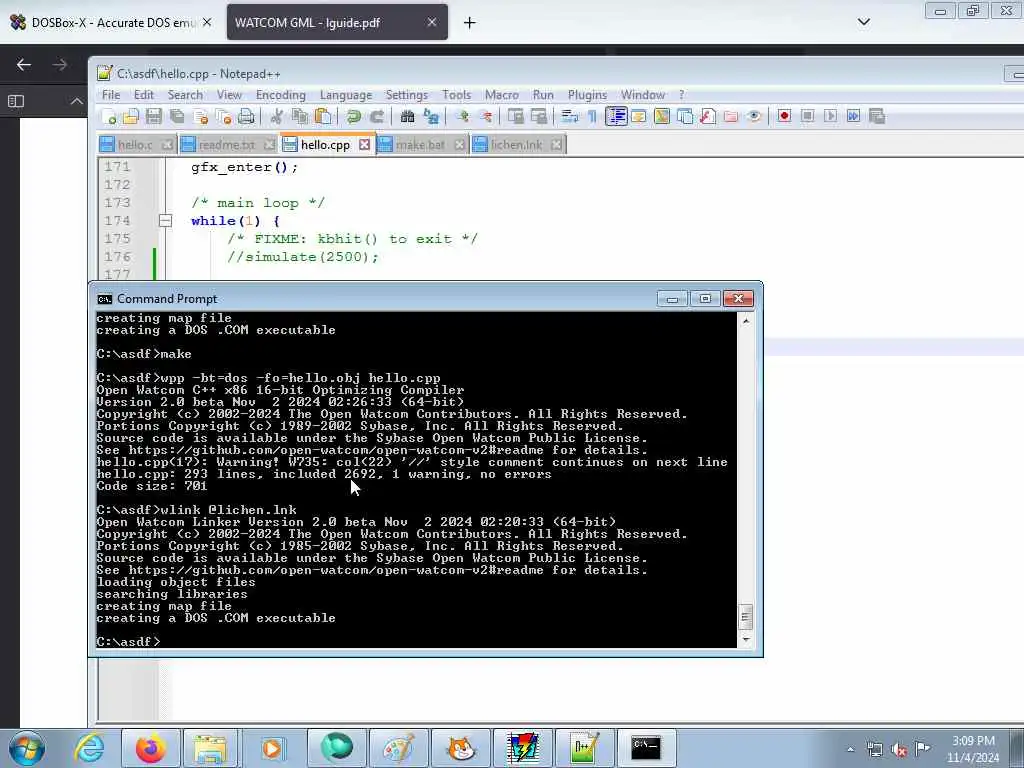Open the File menu in Notepad++
The height and width of the screenshot is (768, 1024).
[x=111, y=95]
